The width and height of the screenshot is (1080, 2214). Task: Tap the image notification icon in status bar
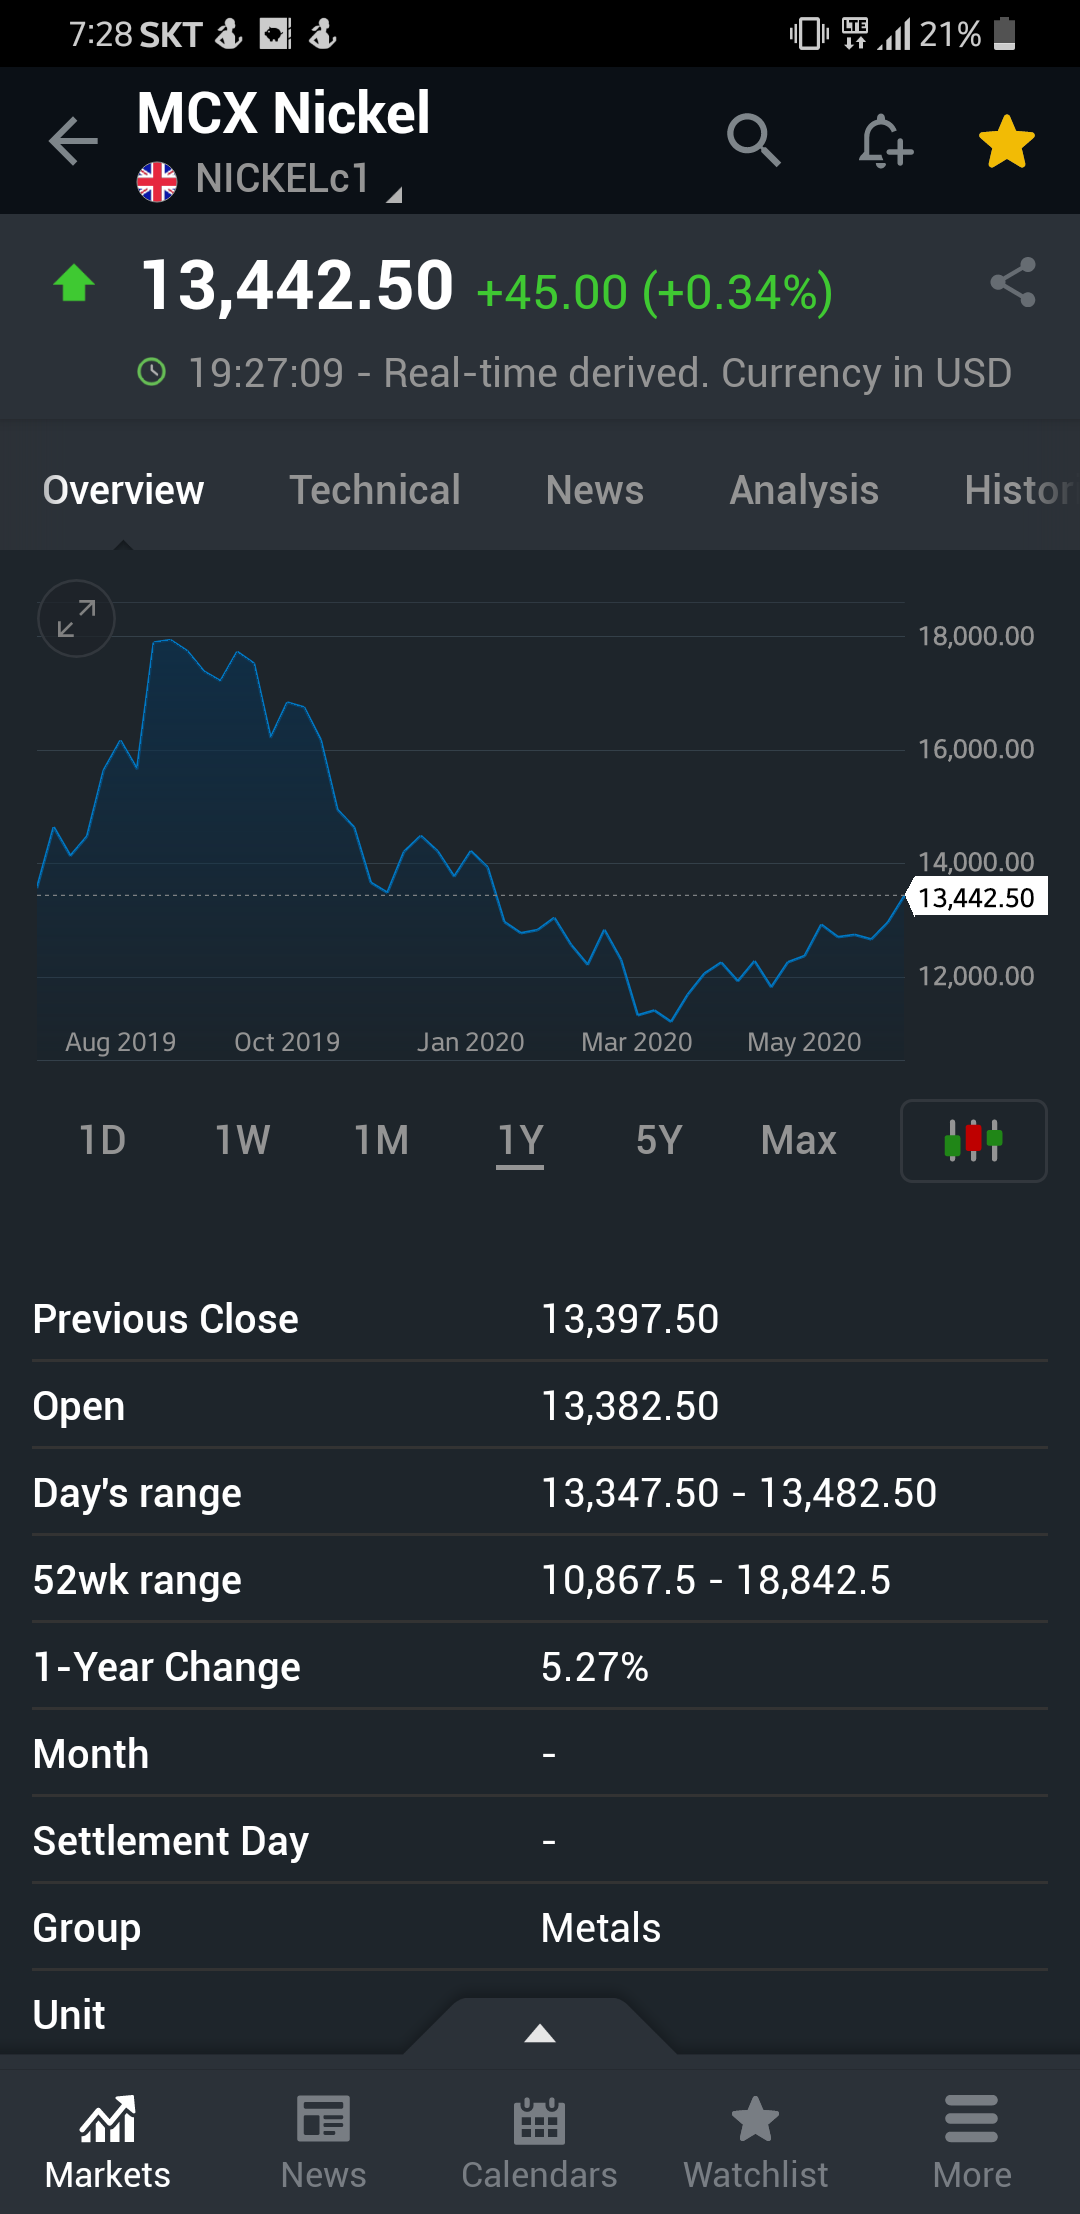point(275,35)
